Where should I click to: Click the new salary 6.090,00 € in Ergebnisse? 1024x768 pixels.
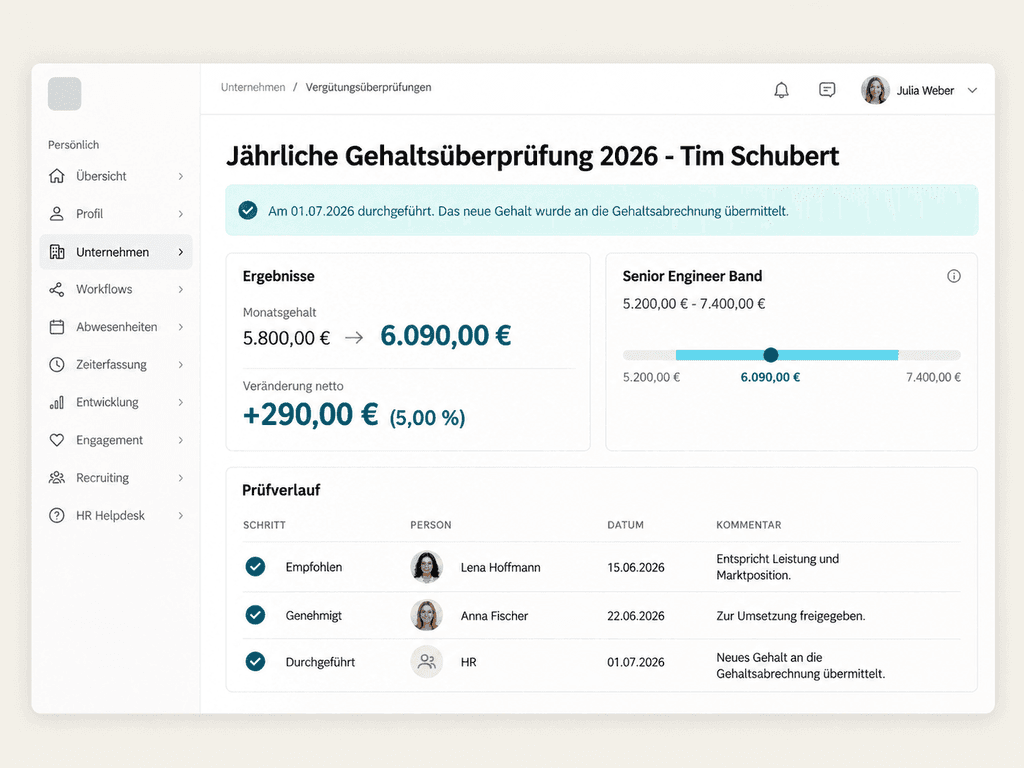point(445,336)
